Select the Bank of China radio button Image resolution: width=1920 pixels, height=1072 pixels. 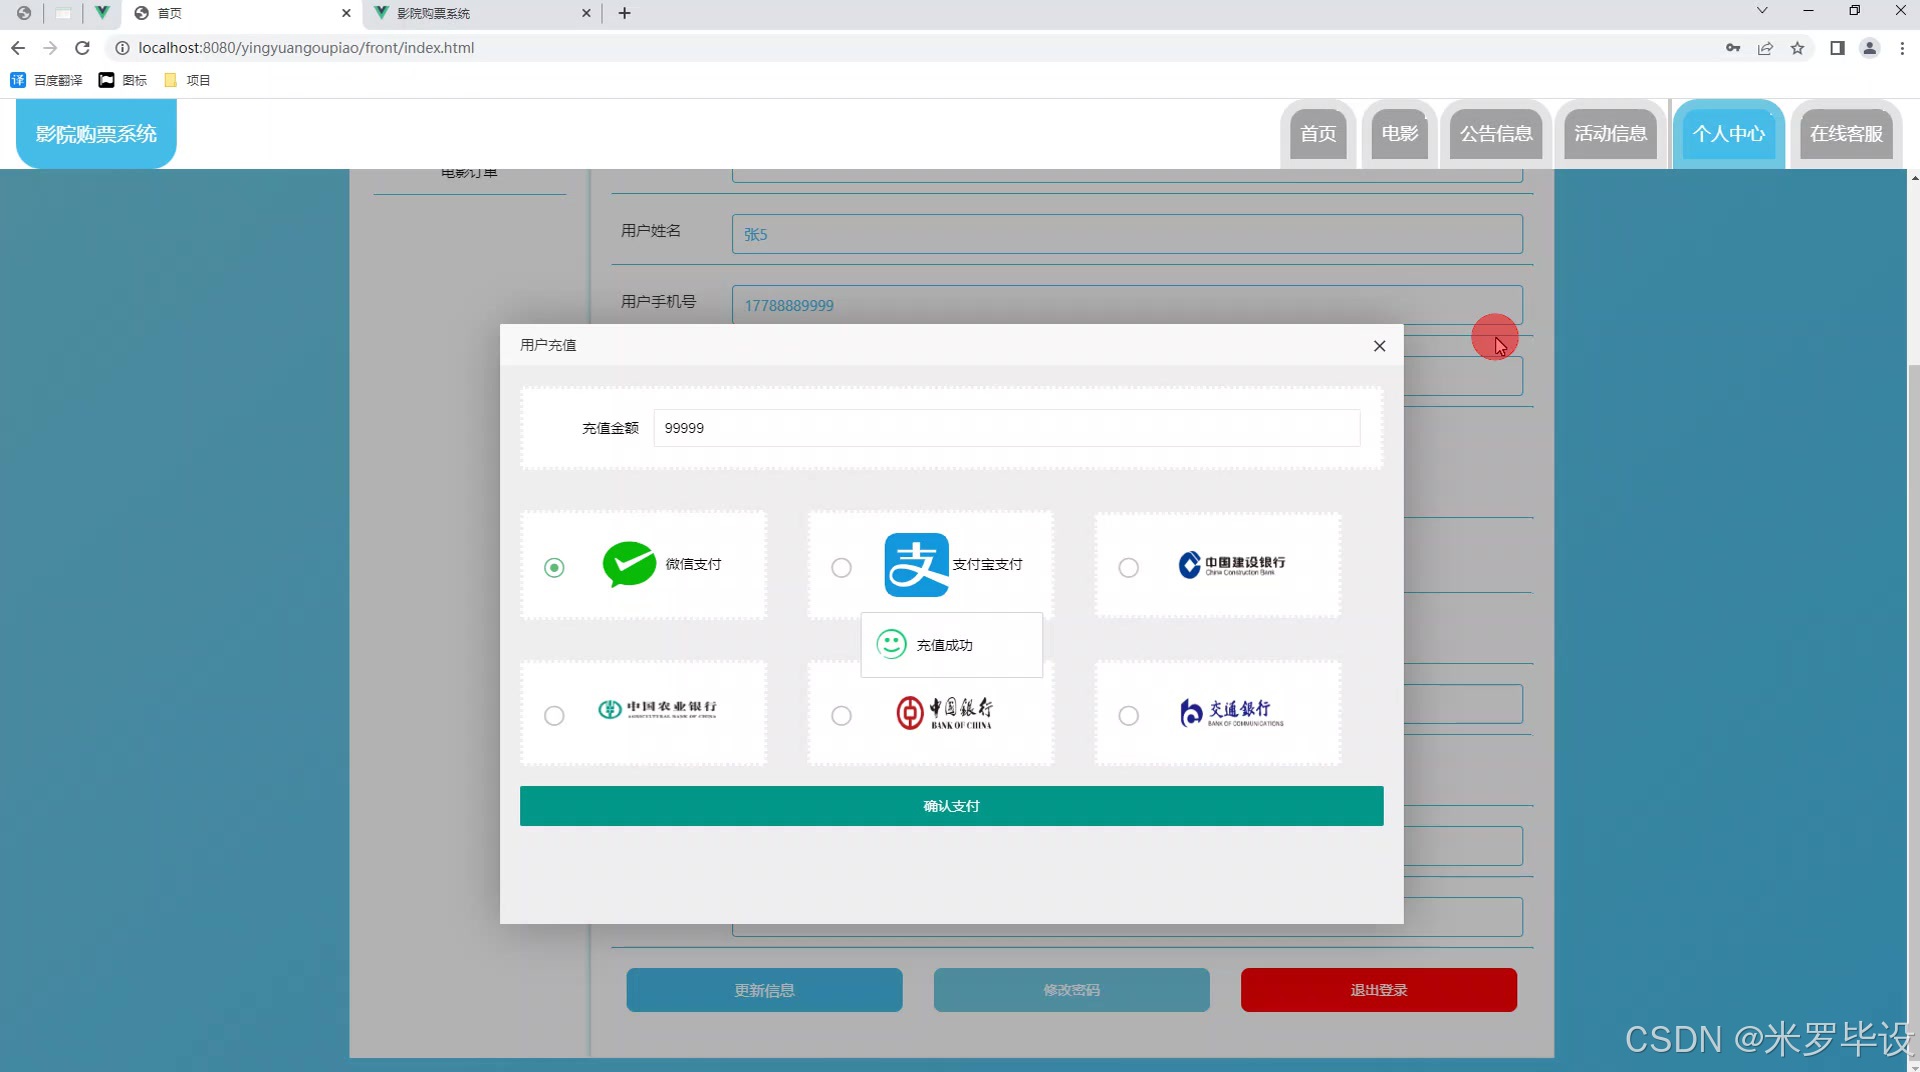[x=841, y=715]
